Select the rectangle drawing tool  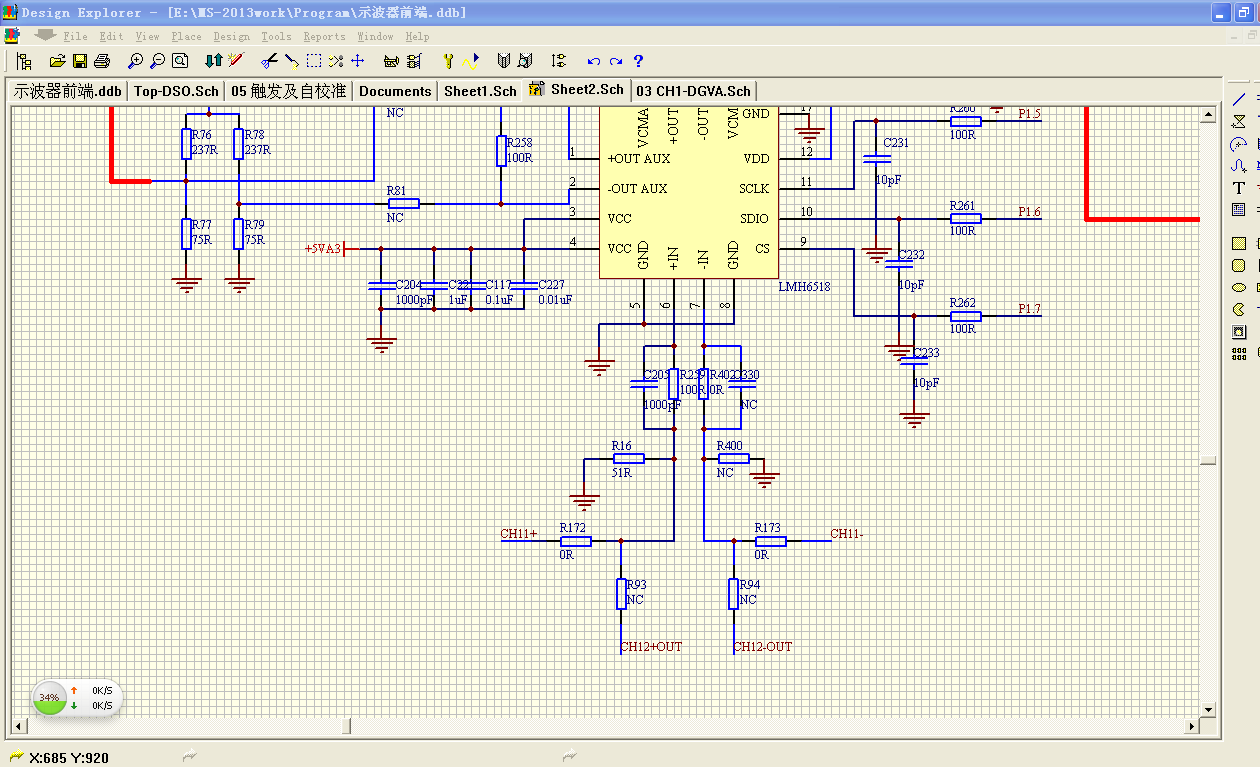1239,243
